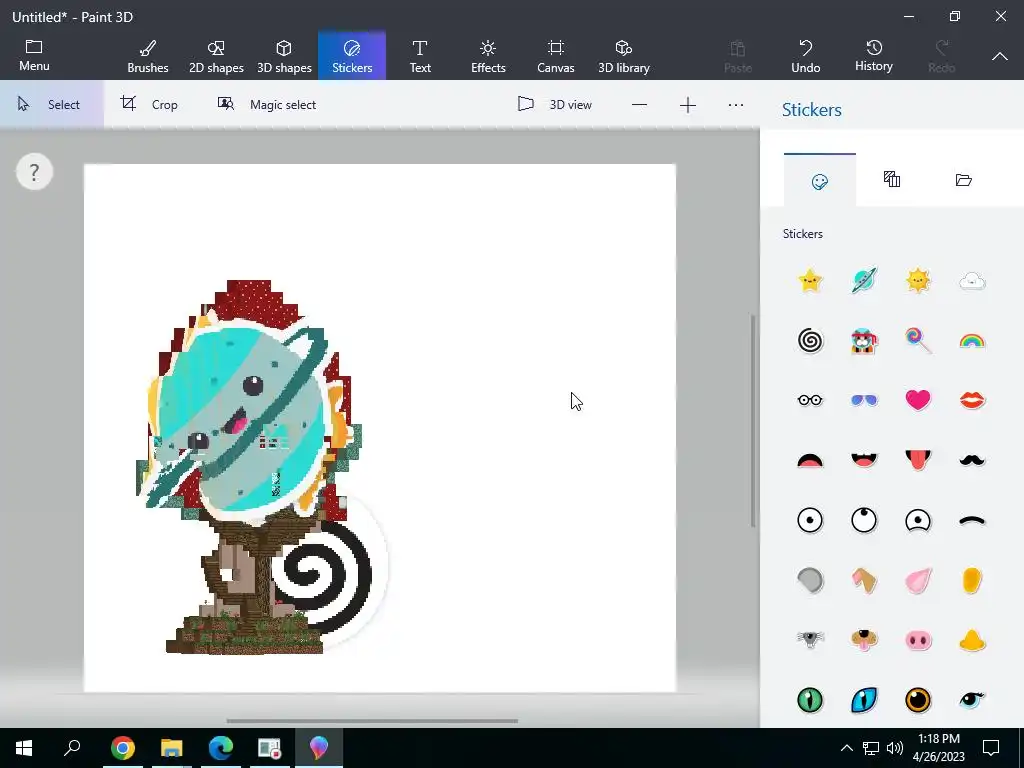Pick the centered-pupil eye sticker
This screenshot has height=768, width=1024.
[810, 520]
